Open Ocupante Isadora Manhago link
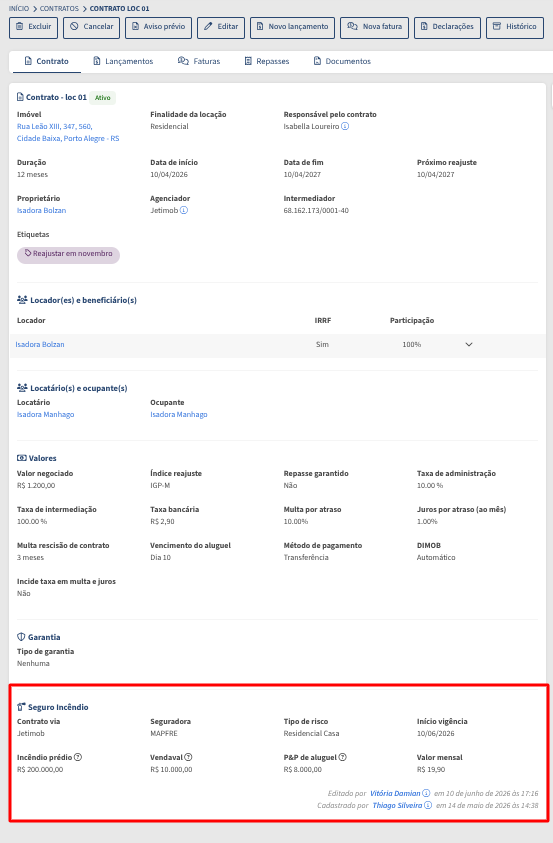The height and width of the screenshot is (843, 553). click(179, 415)
